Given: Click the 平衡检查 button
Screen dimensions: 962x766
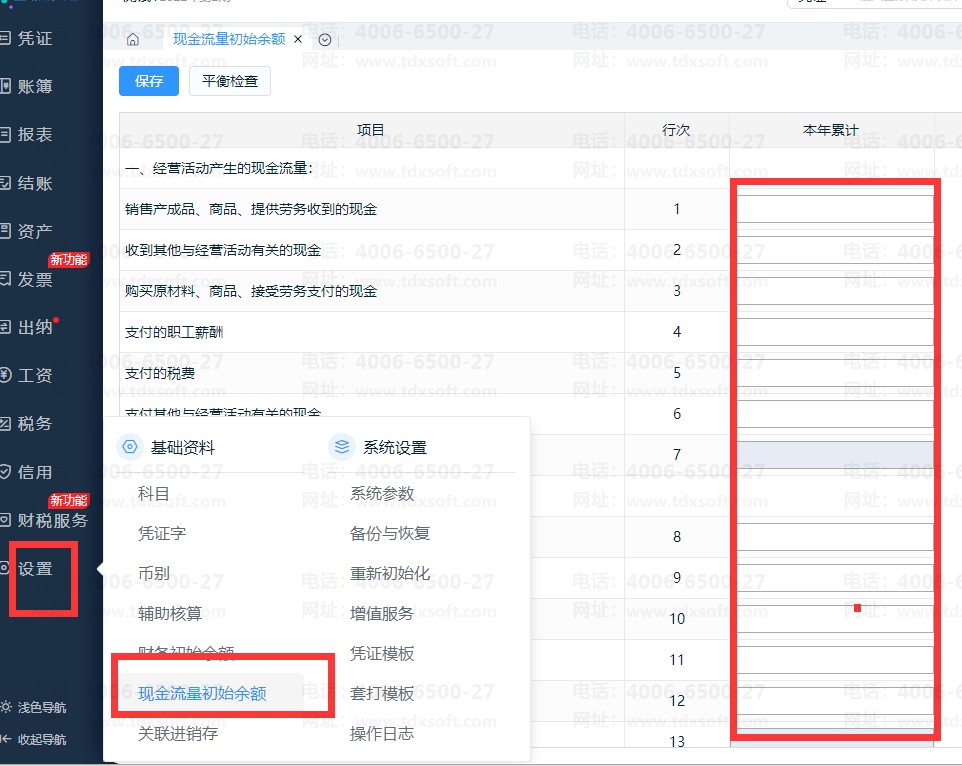Looking at the screenshot, I should click(x=229, y=81).
